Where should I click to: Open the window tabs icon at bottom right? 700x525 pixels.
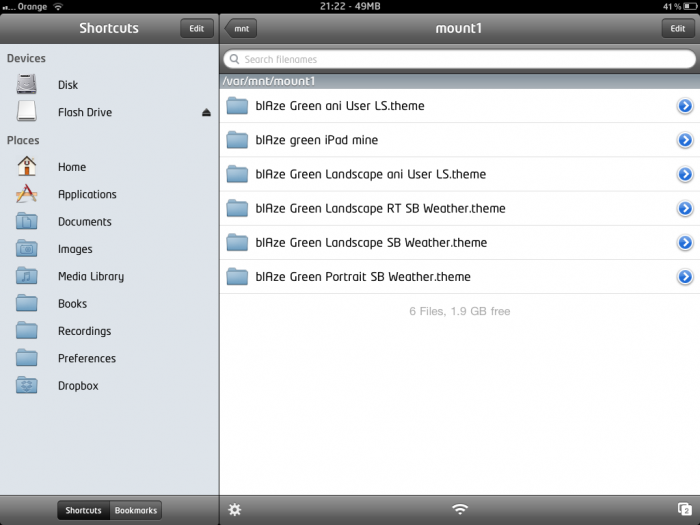click(684, 509)
